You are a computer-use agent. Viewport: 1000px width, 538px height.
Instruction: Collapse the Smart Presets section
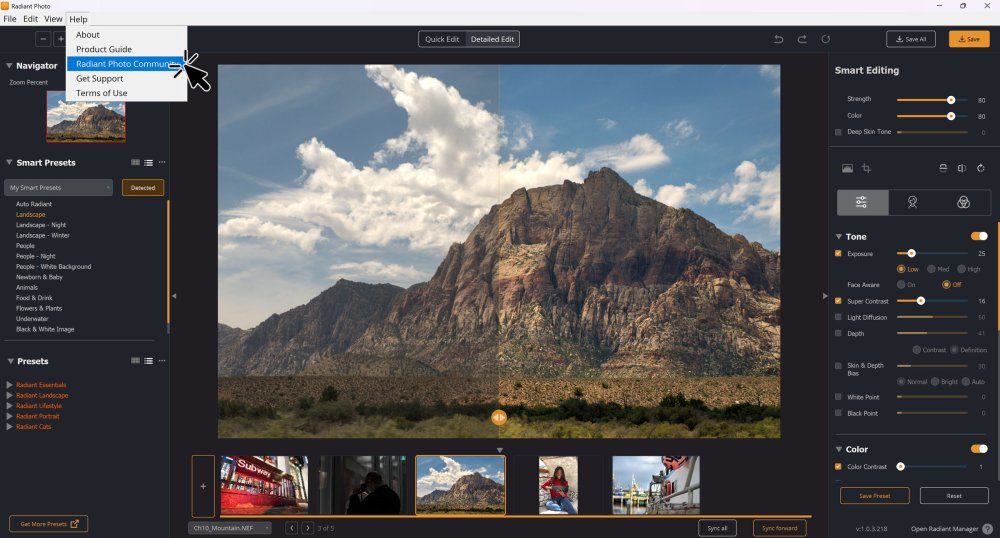[10, 163]
